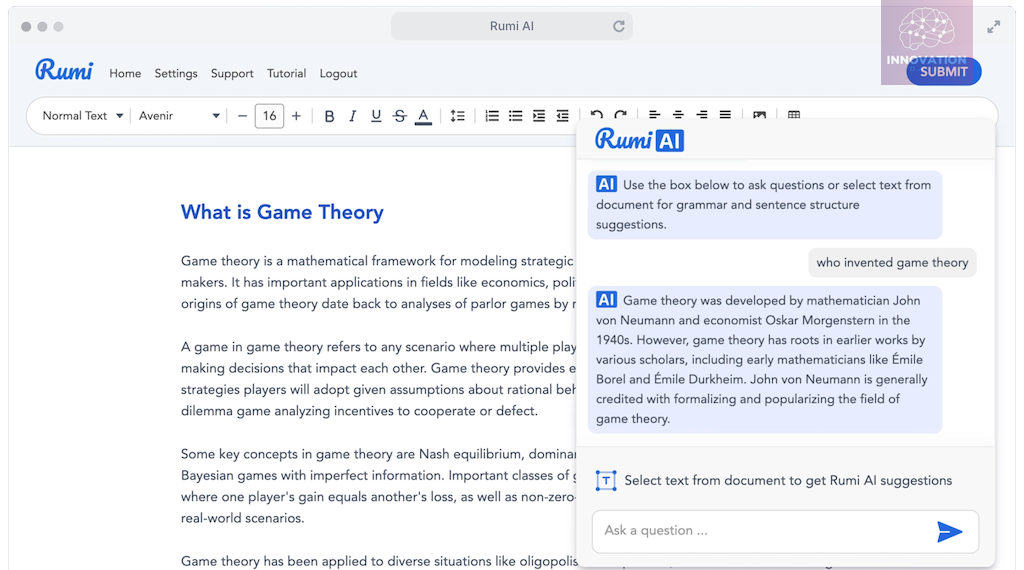Image resolution: width=1024 pixels, height=570 pixels.
Task: Click the paragraph starting 'A game in game theory'
Action: pos(379,379)
